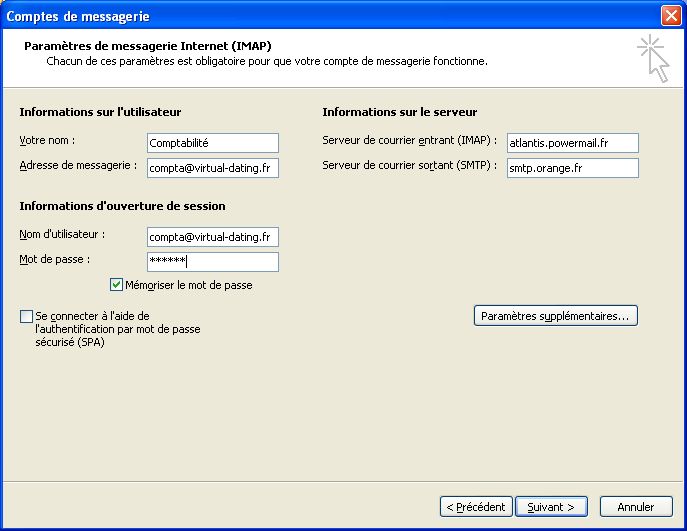
Task: Click the 'Votre nom :' label
Action: click(47, 141)
